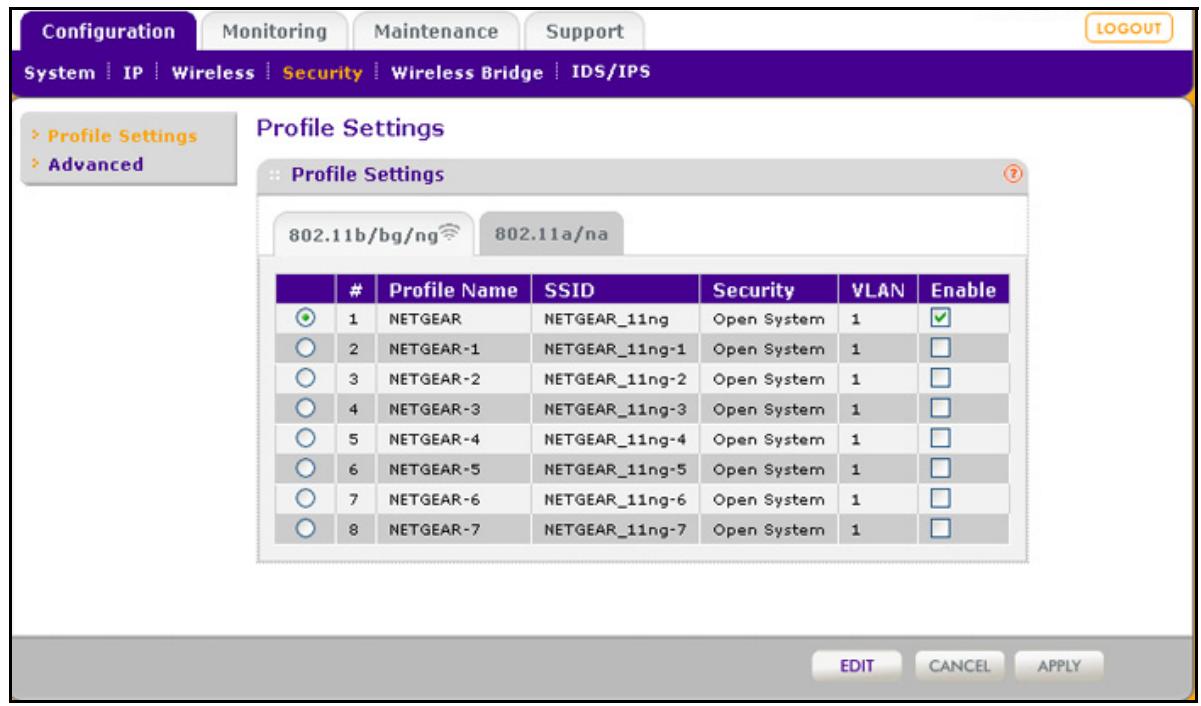The width and height of the screenshot is (1201, 706).
Task: Click the NETGEAR_11ng-4 SSID cell
Action: 616,438
